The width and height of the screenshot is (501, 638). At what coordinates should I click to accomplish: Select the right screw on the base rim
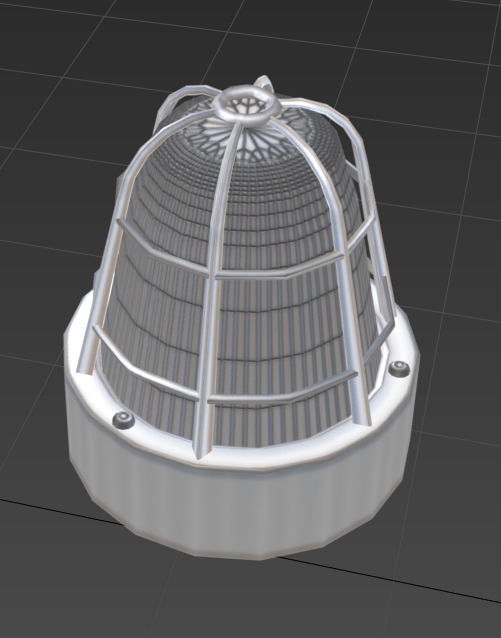(399, 368)
